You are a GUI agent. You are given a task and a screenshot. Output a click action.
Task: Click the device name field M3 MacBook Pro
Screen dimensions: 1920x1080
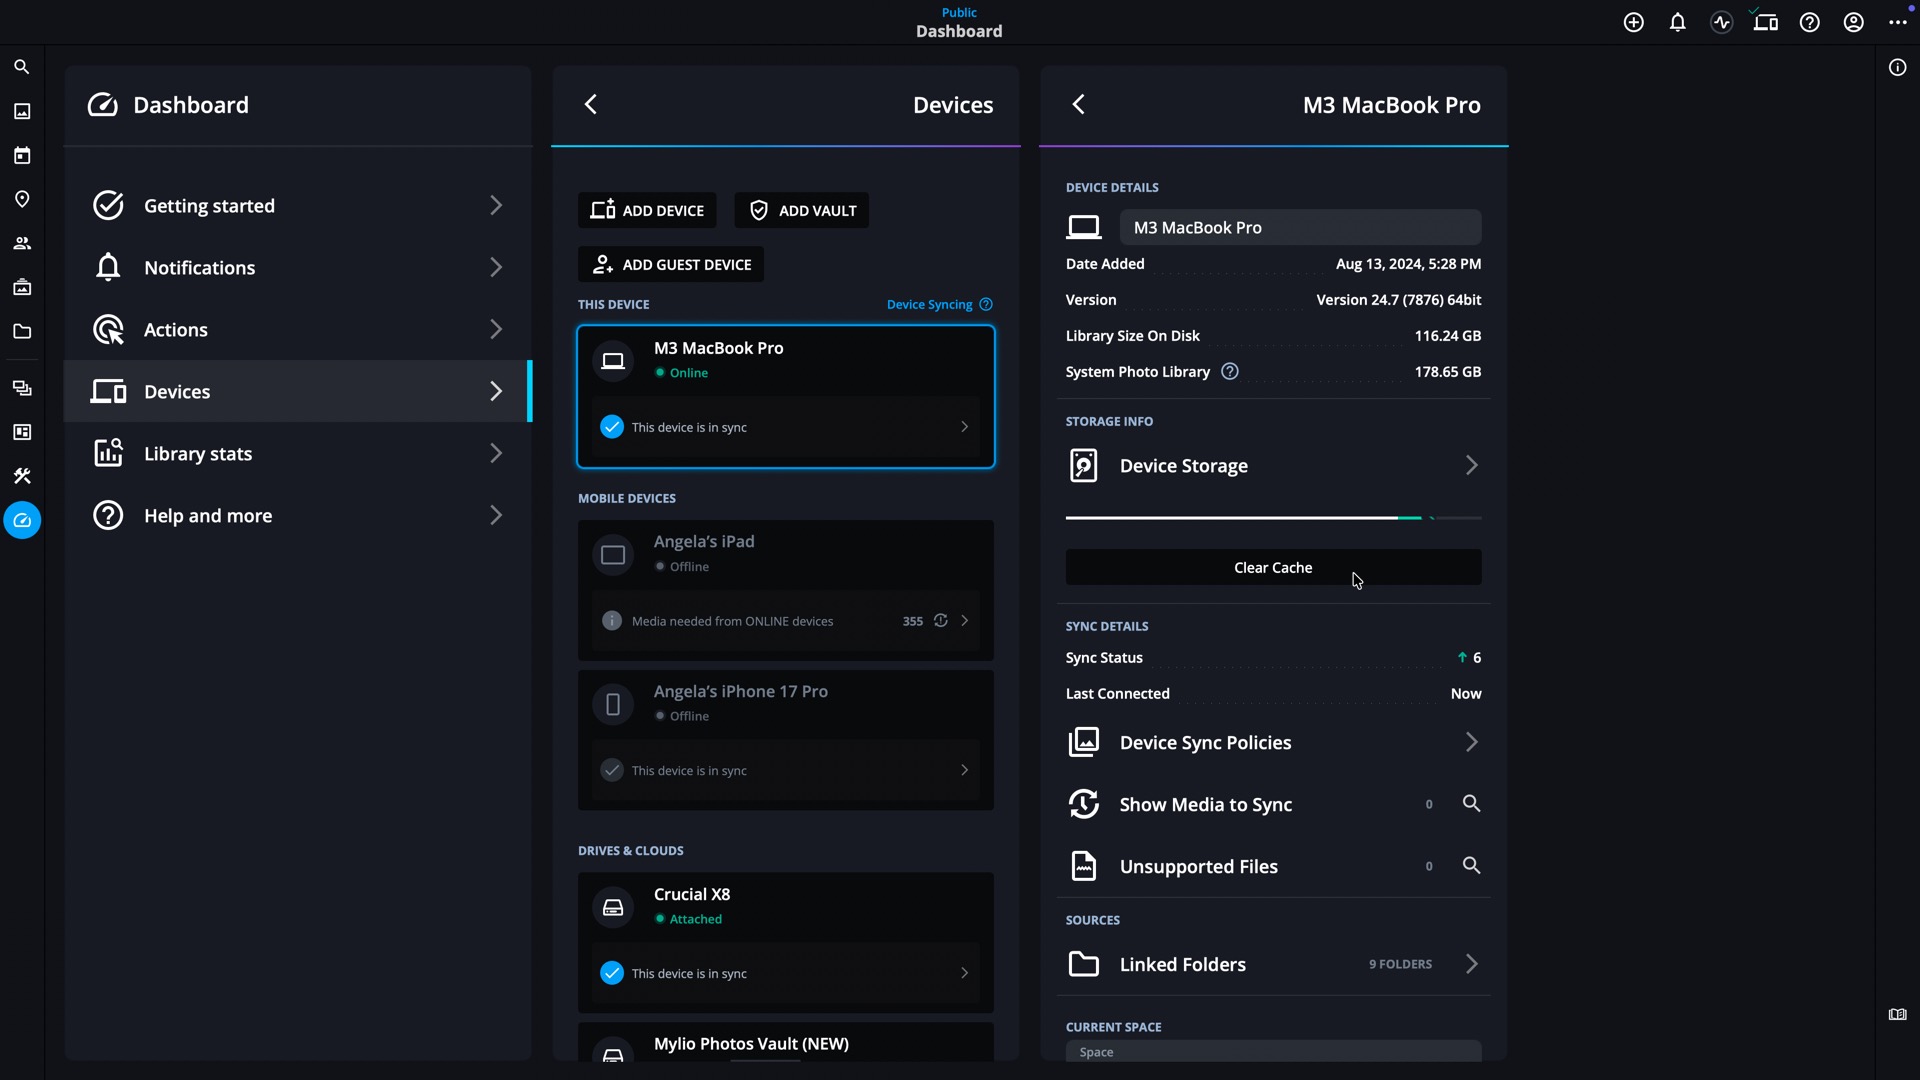click(x=1299, y=227)
